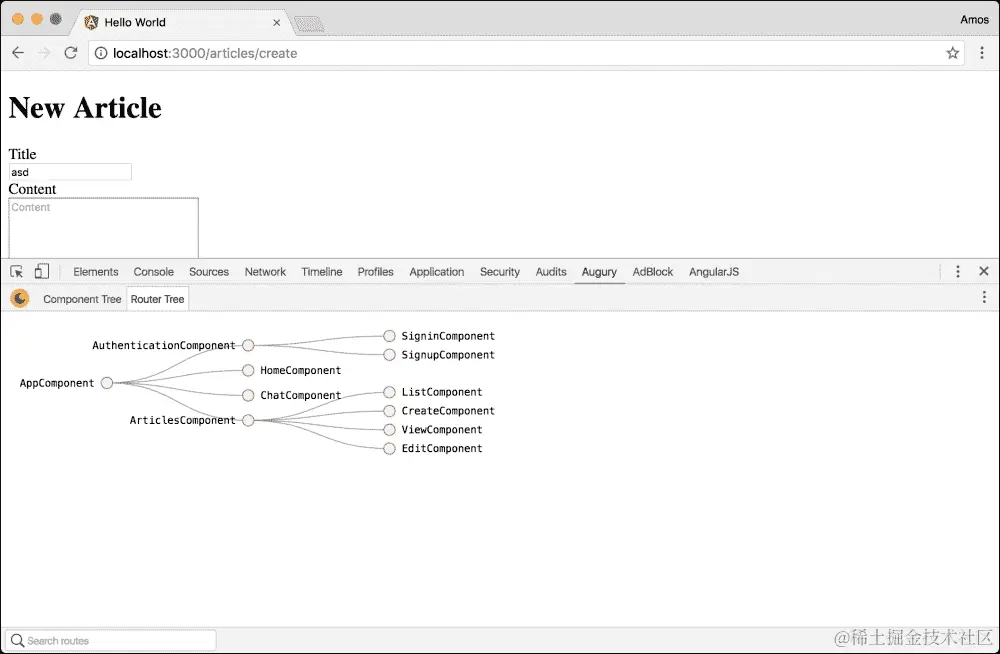Open a new browser tab
1000x654 pixels.
[x=309, y=24]
